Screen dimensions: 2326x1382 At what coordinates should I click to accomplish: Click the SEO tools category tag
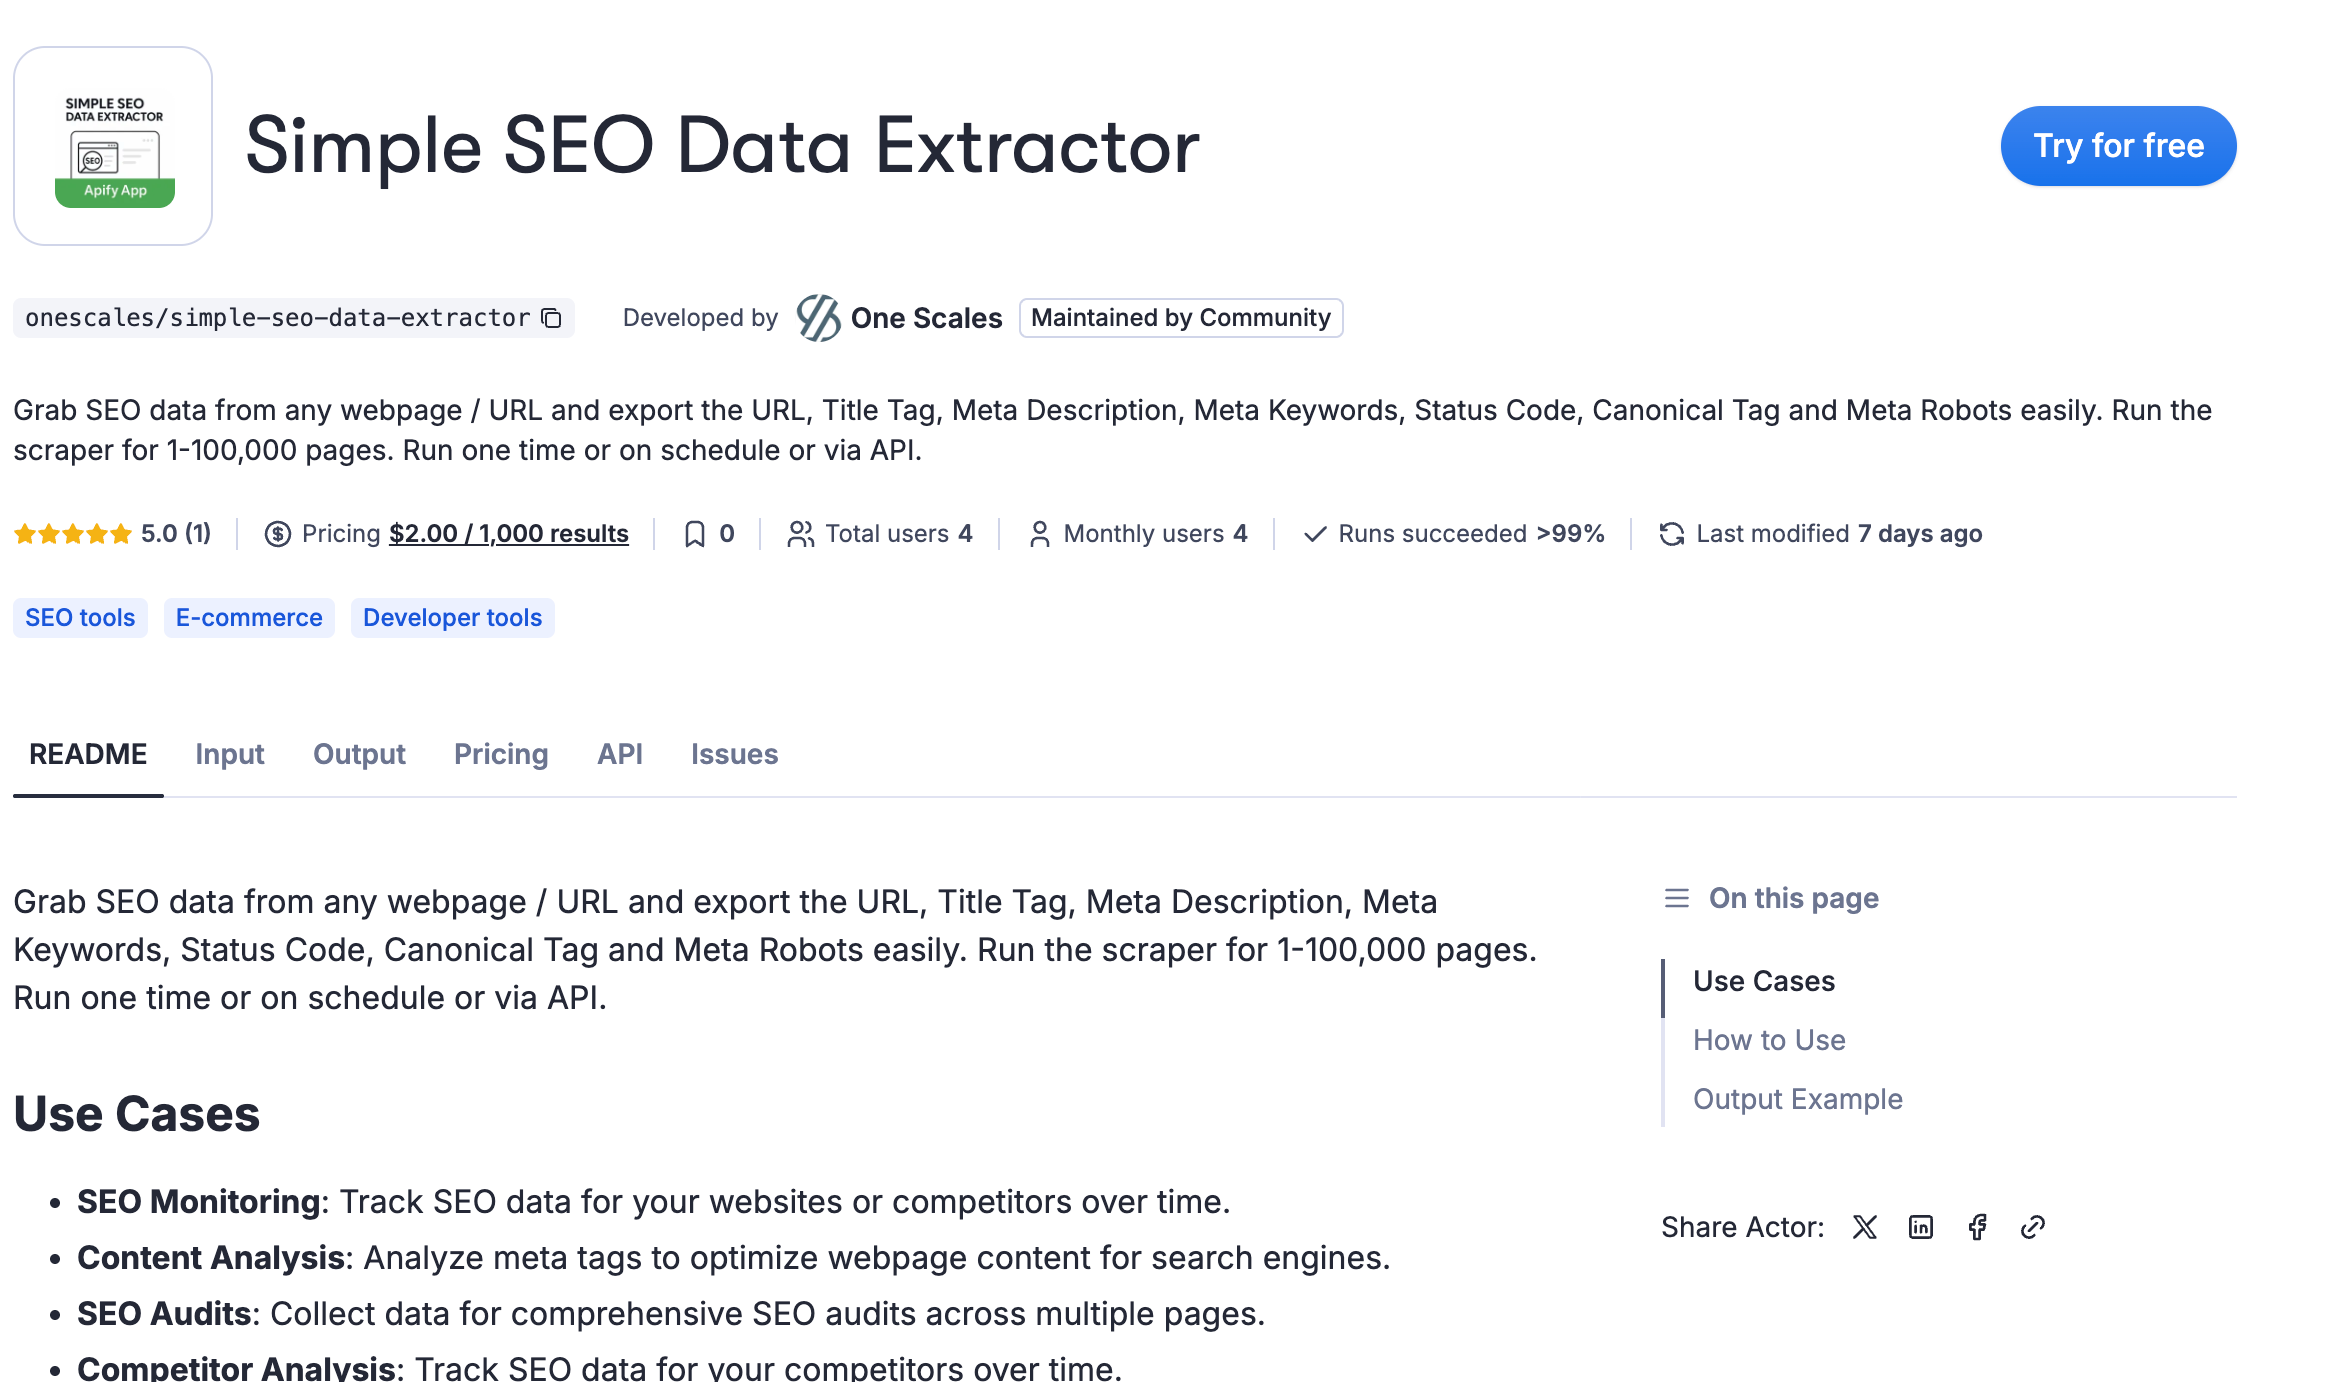pyautogui.click(x=80, y=618)
